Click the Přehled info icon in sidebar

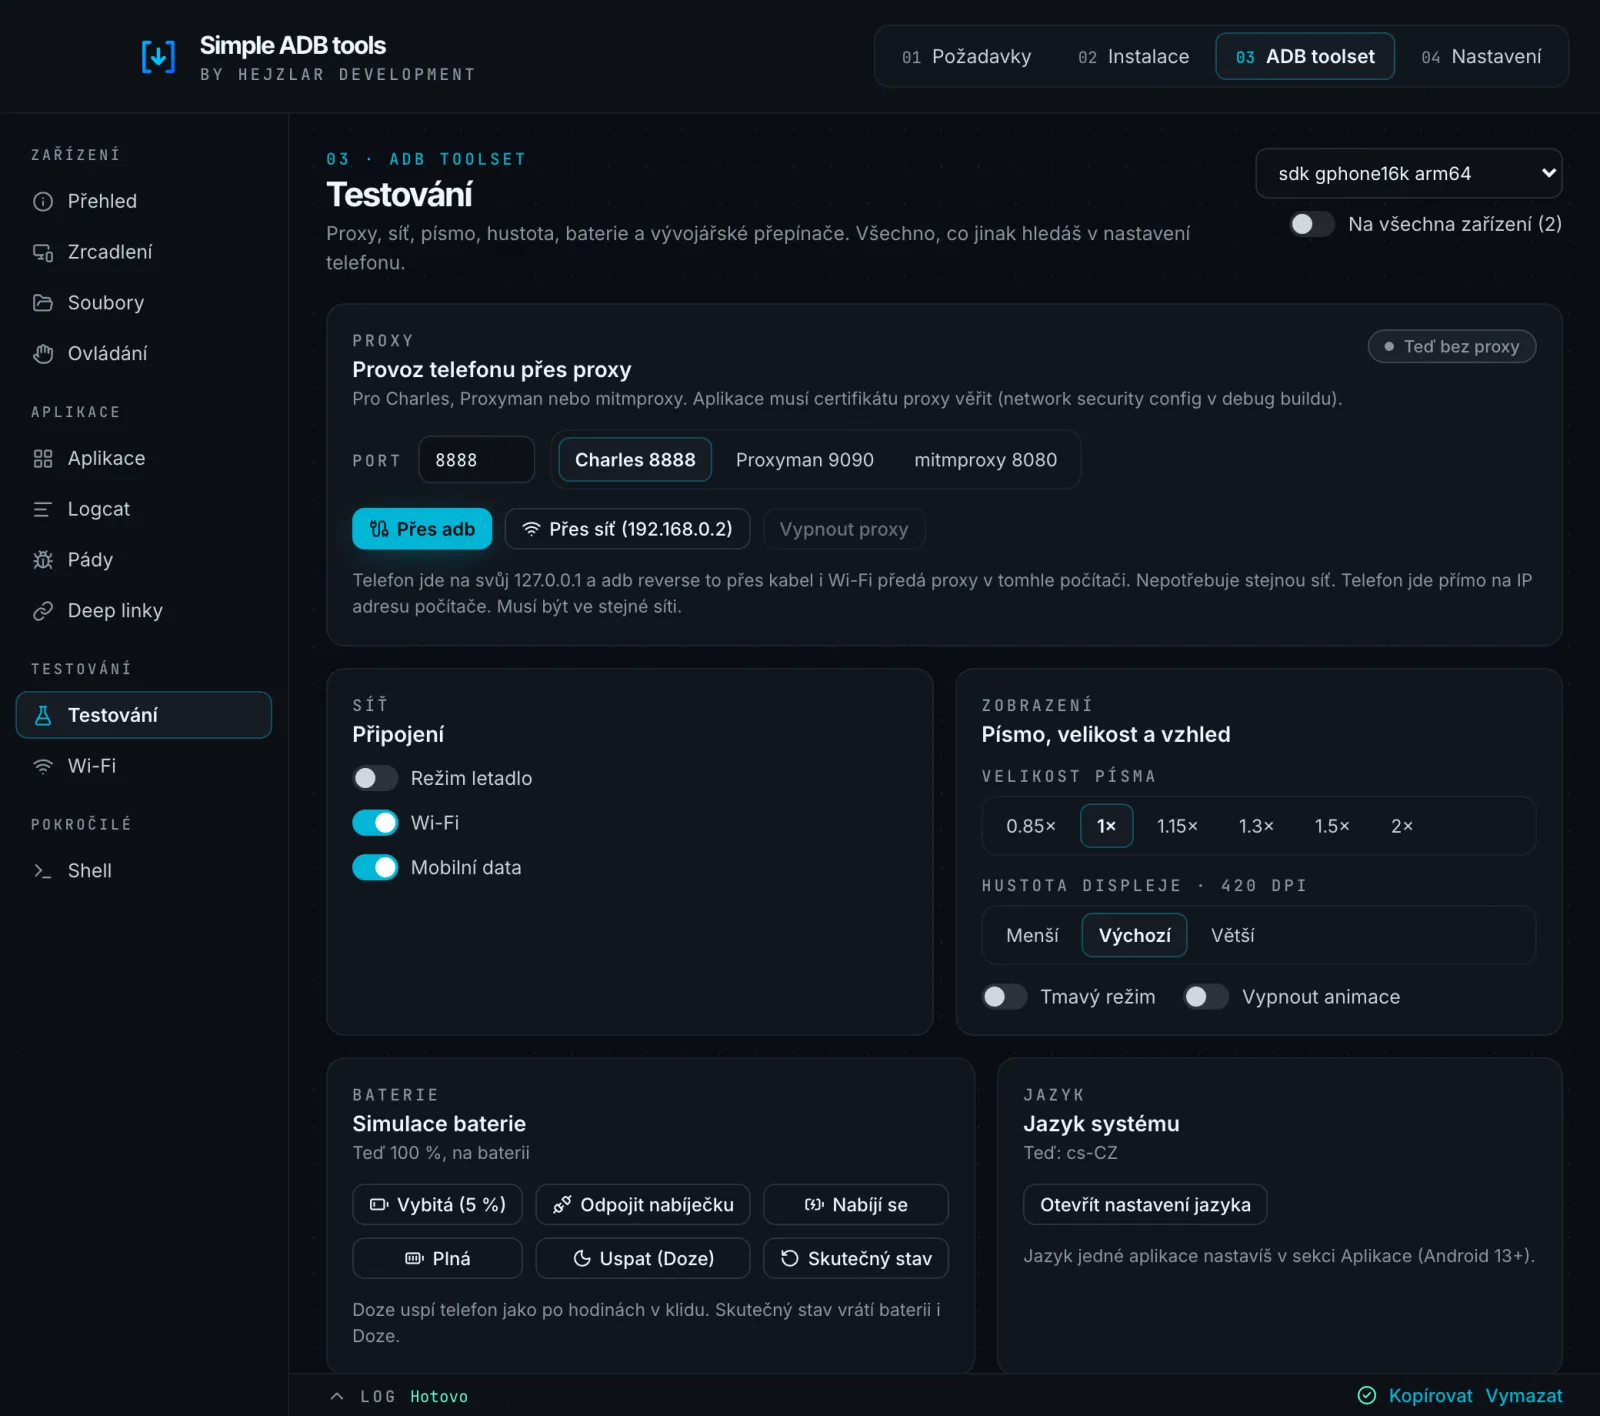pyautogui.click(x=43, y=202)
